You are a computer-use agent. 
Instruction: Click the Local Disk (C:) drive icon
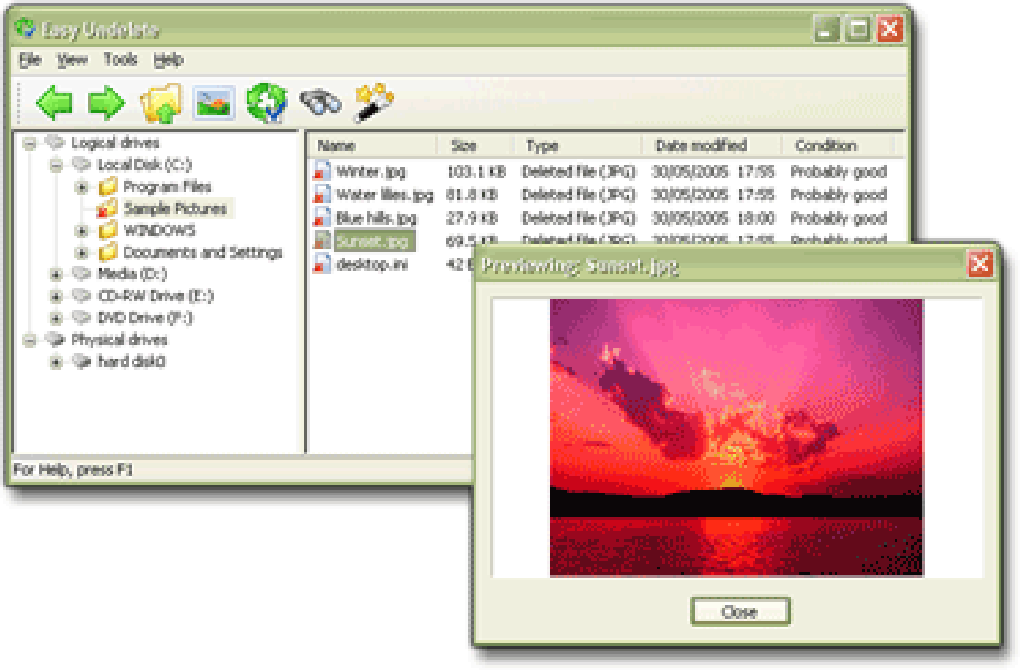[81, 163]
